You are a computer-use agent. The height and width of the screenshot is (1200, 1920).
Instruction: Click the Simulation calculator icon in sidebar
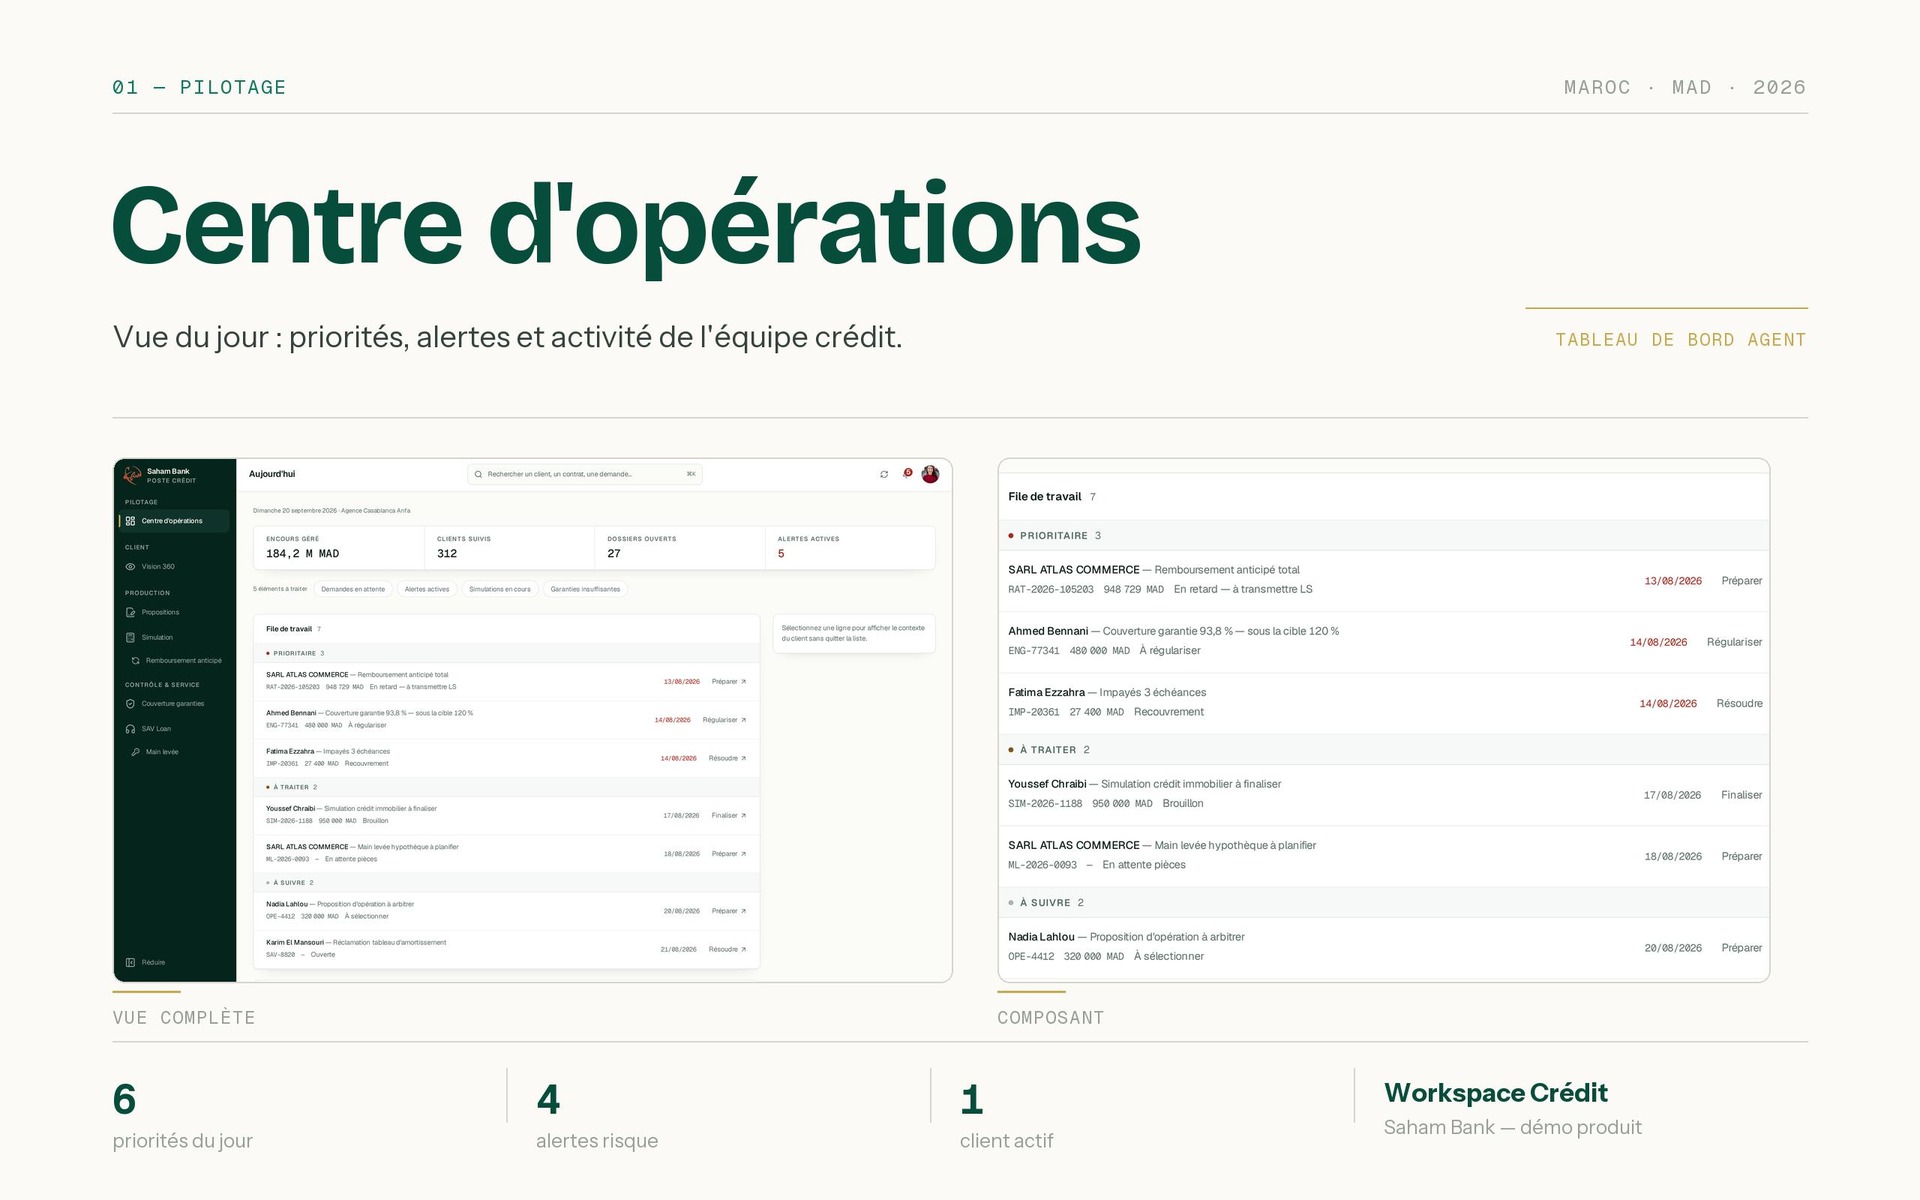[131, 637]
